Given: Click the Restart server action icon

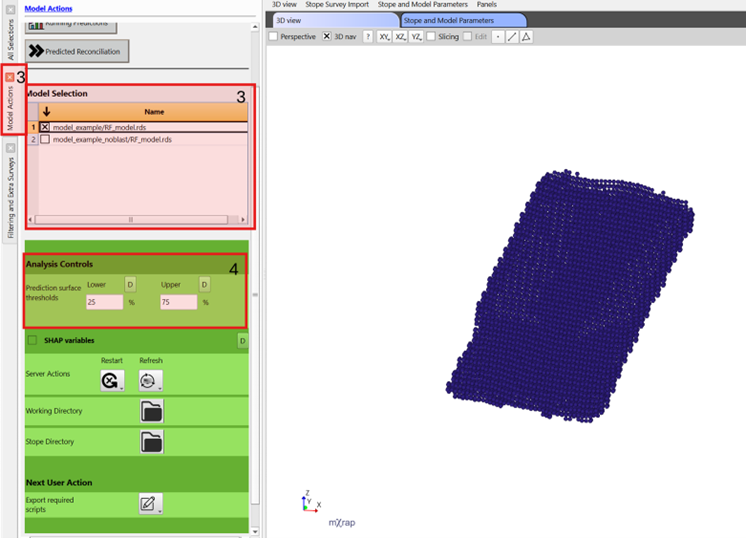Looking at the screenshot, I should tap(110, 380).
